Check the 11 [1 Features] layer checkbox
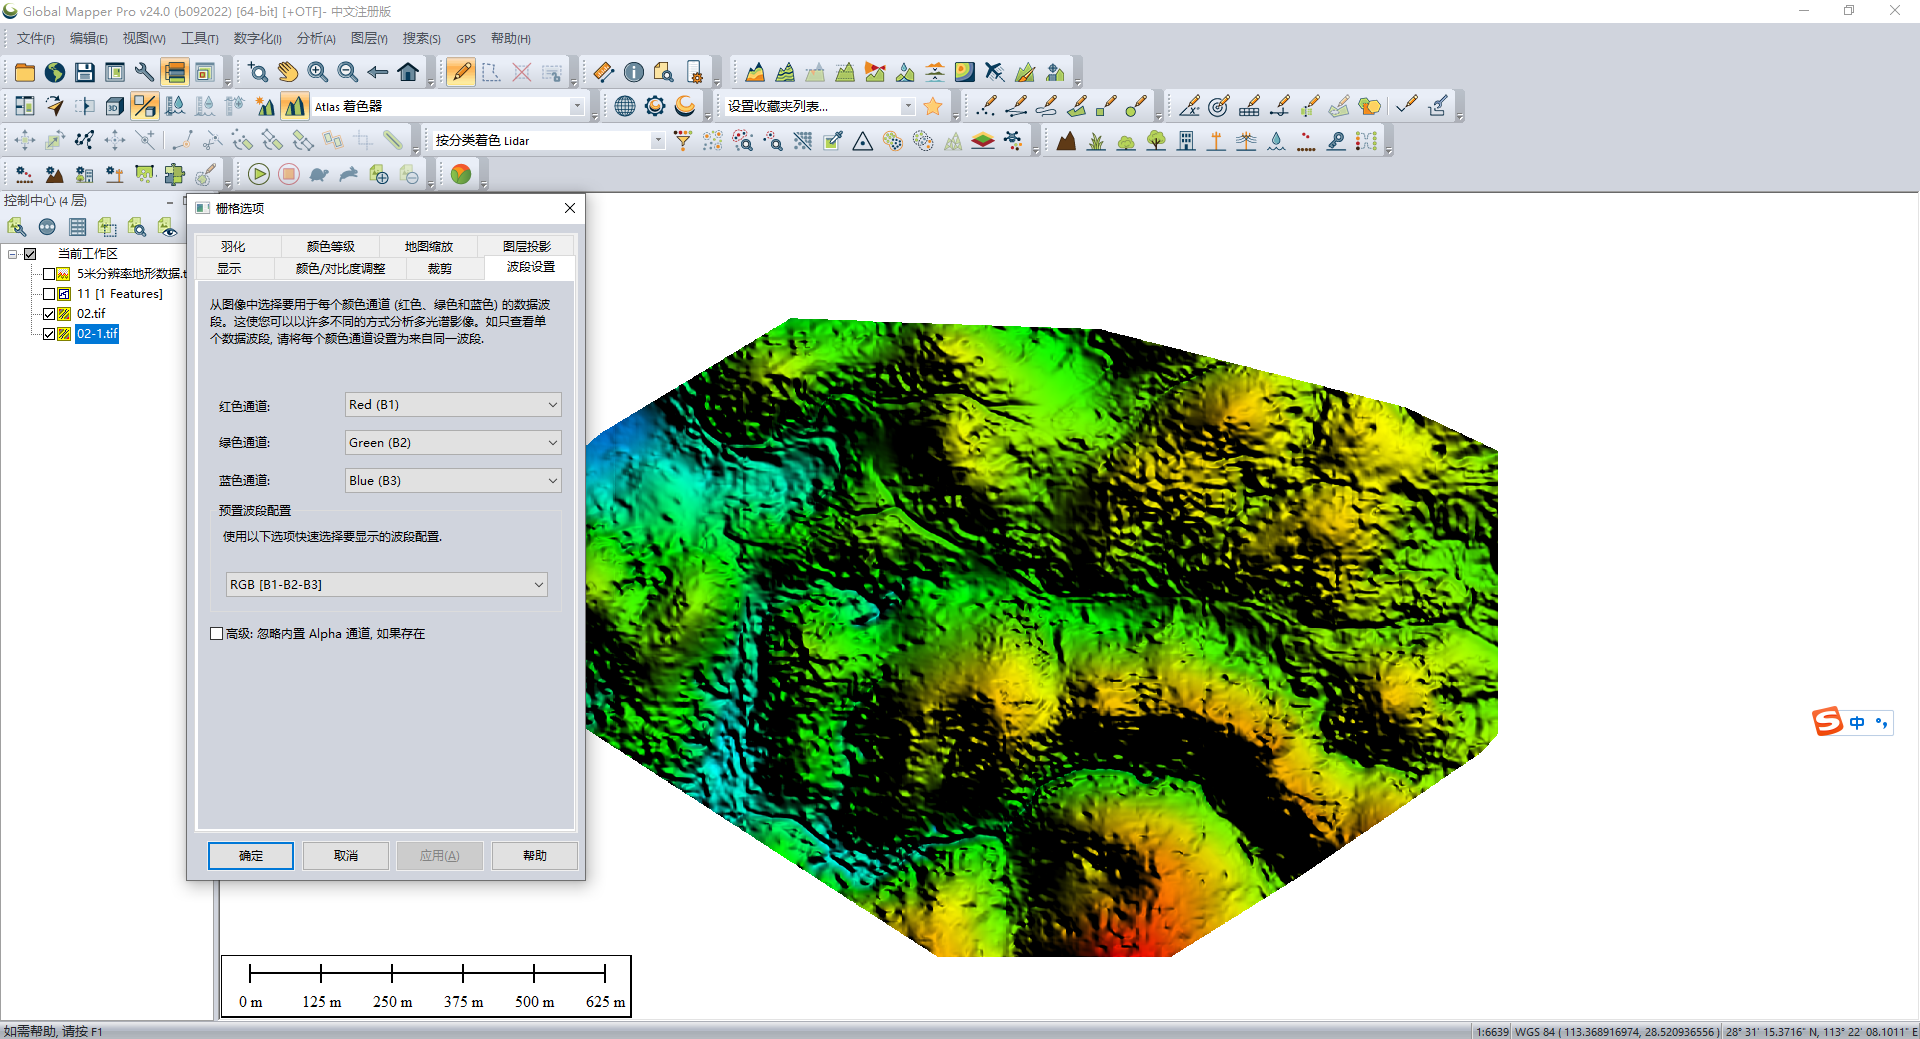 [x=48, y=294]
